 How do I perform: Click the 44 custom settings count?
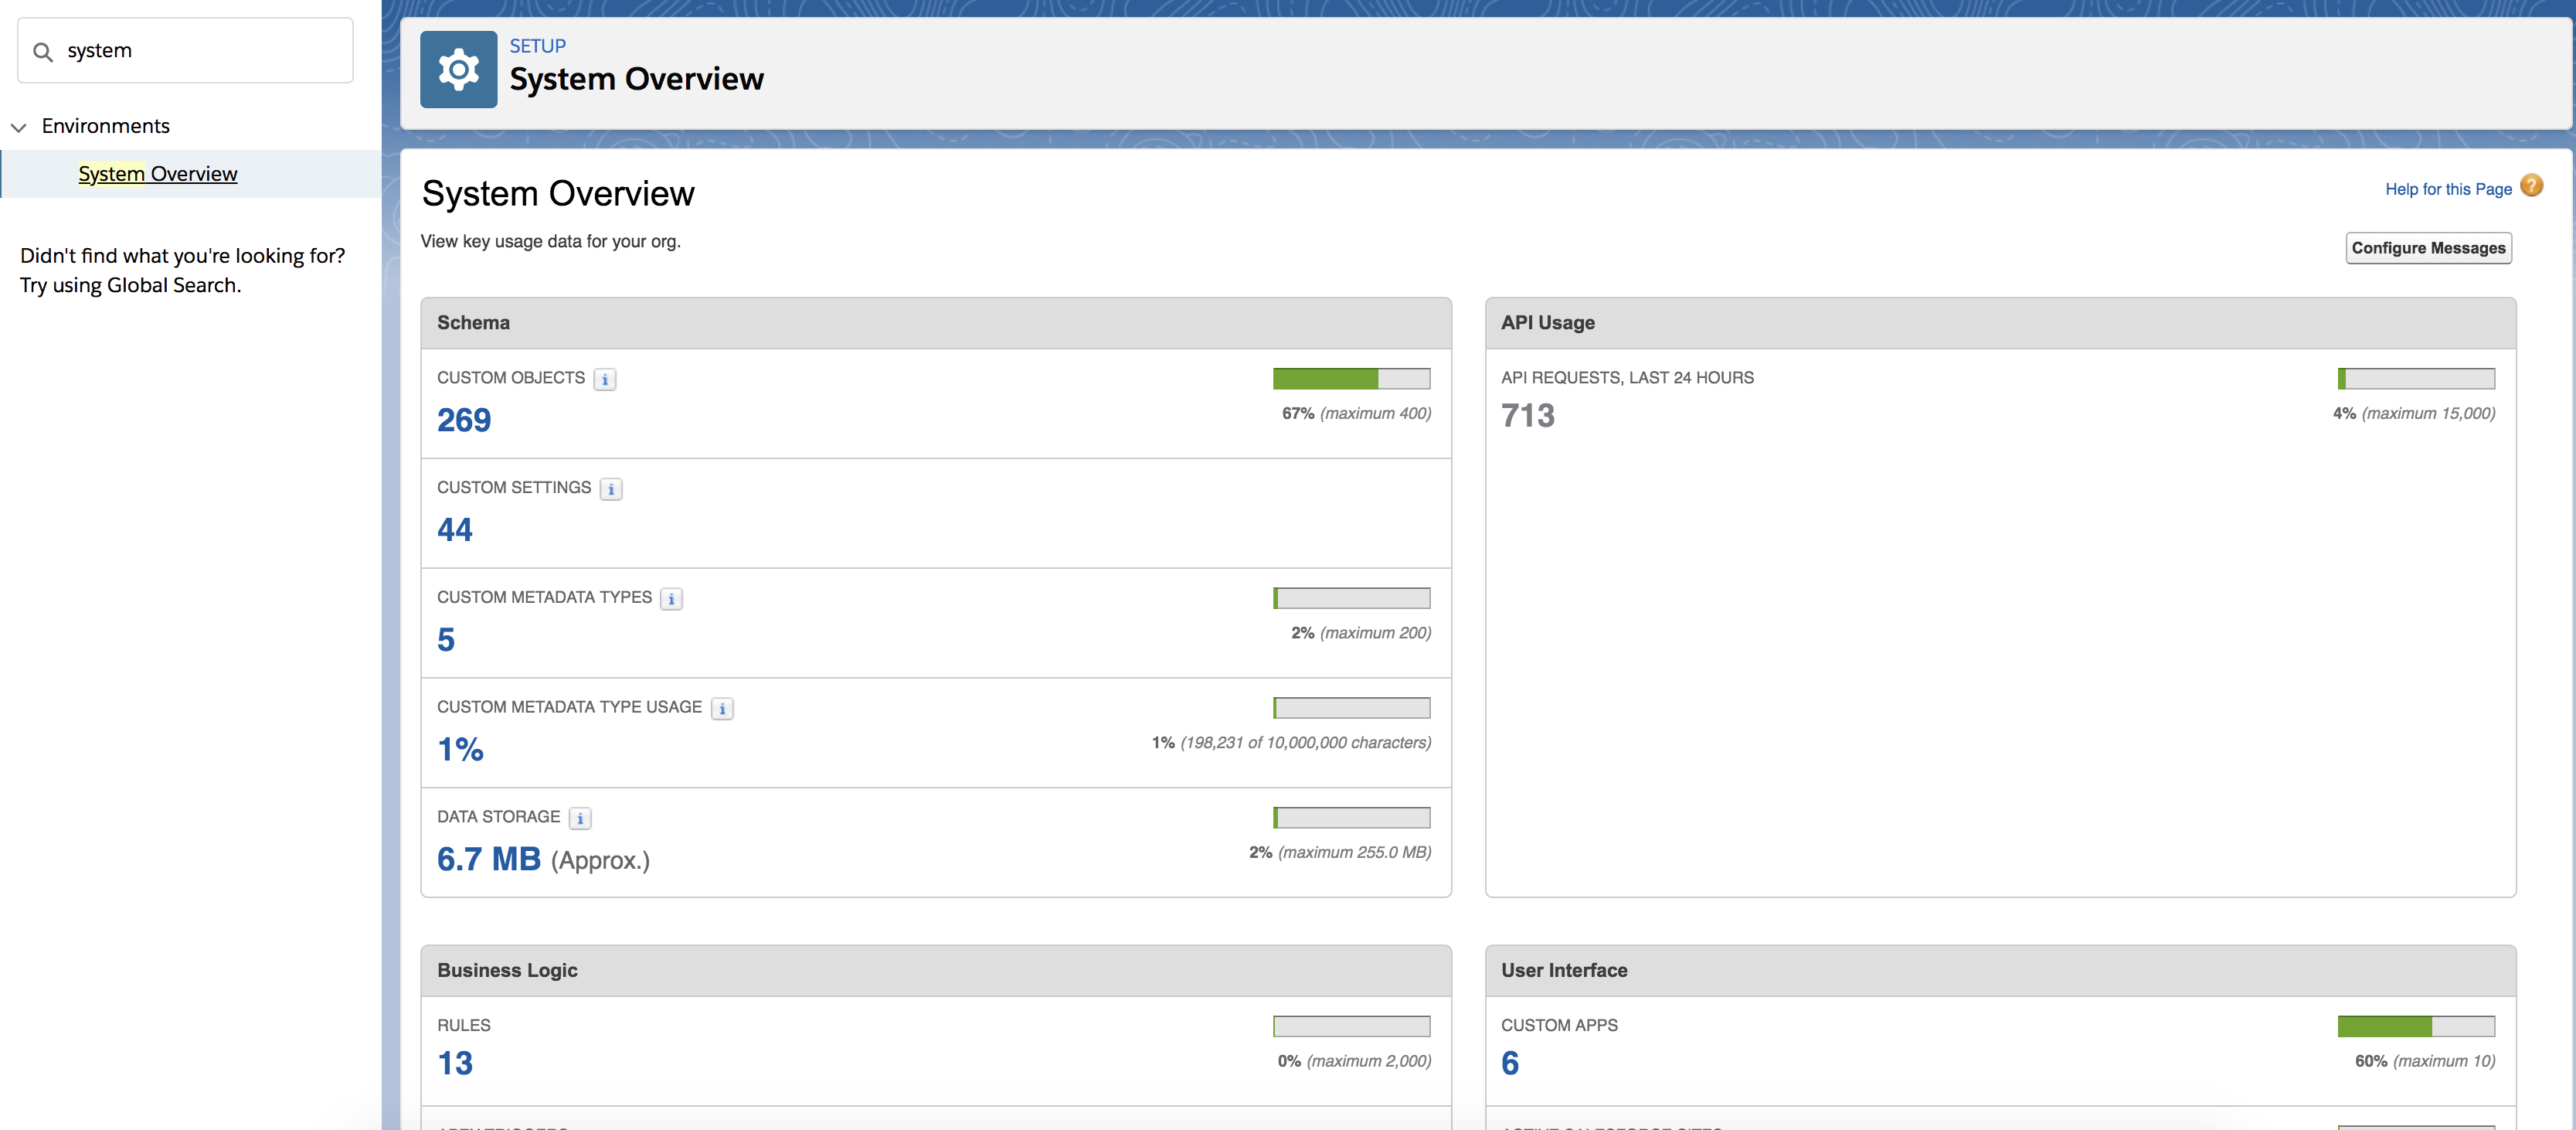click(x=455, y=530)
